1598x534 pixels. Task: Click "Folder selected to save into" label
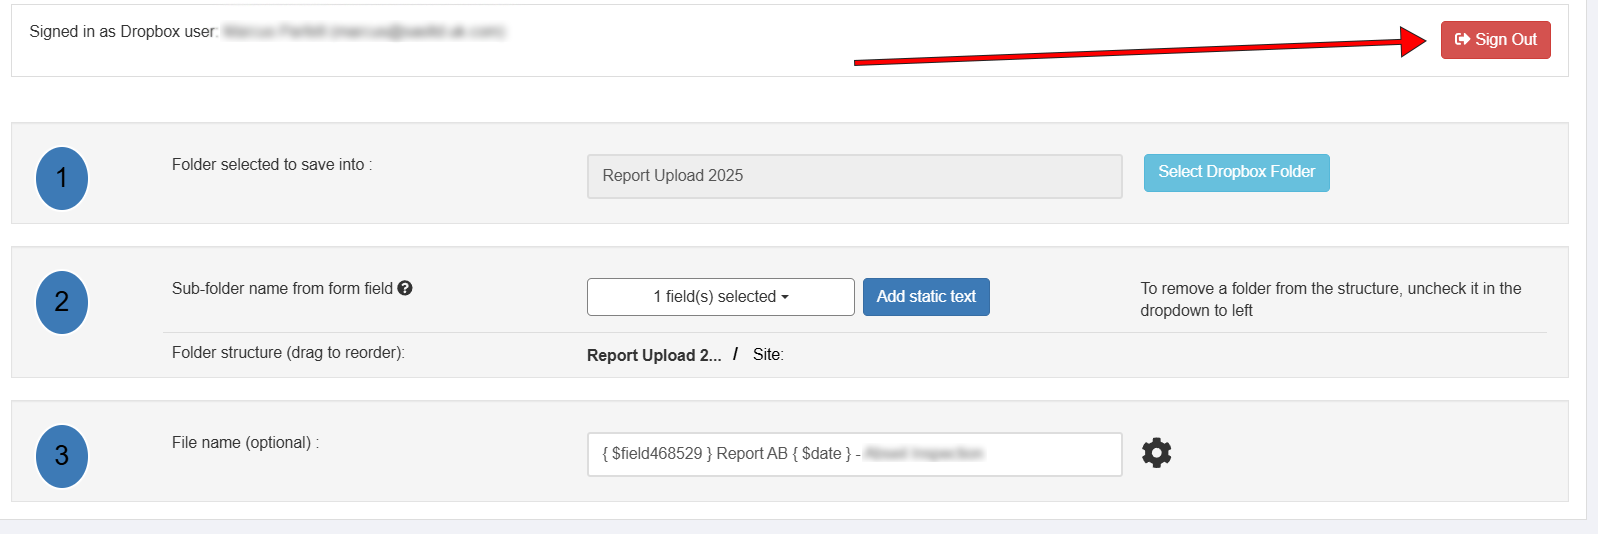click(271, 165)
